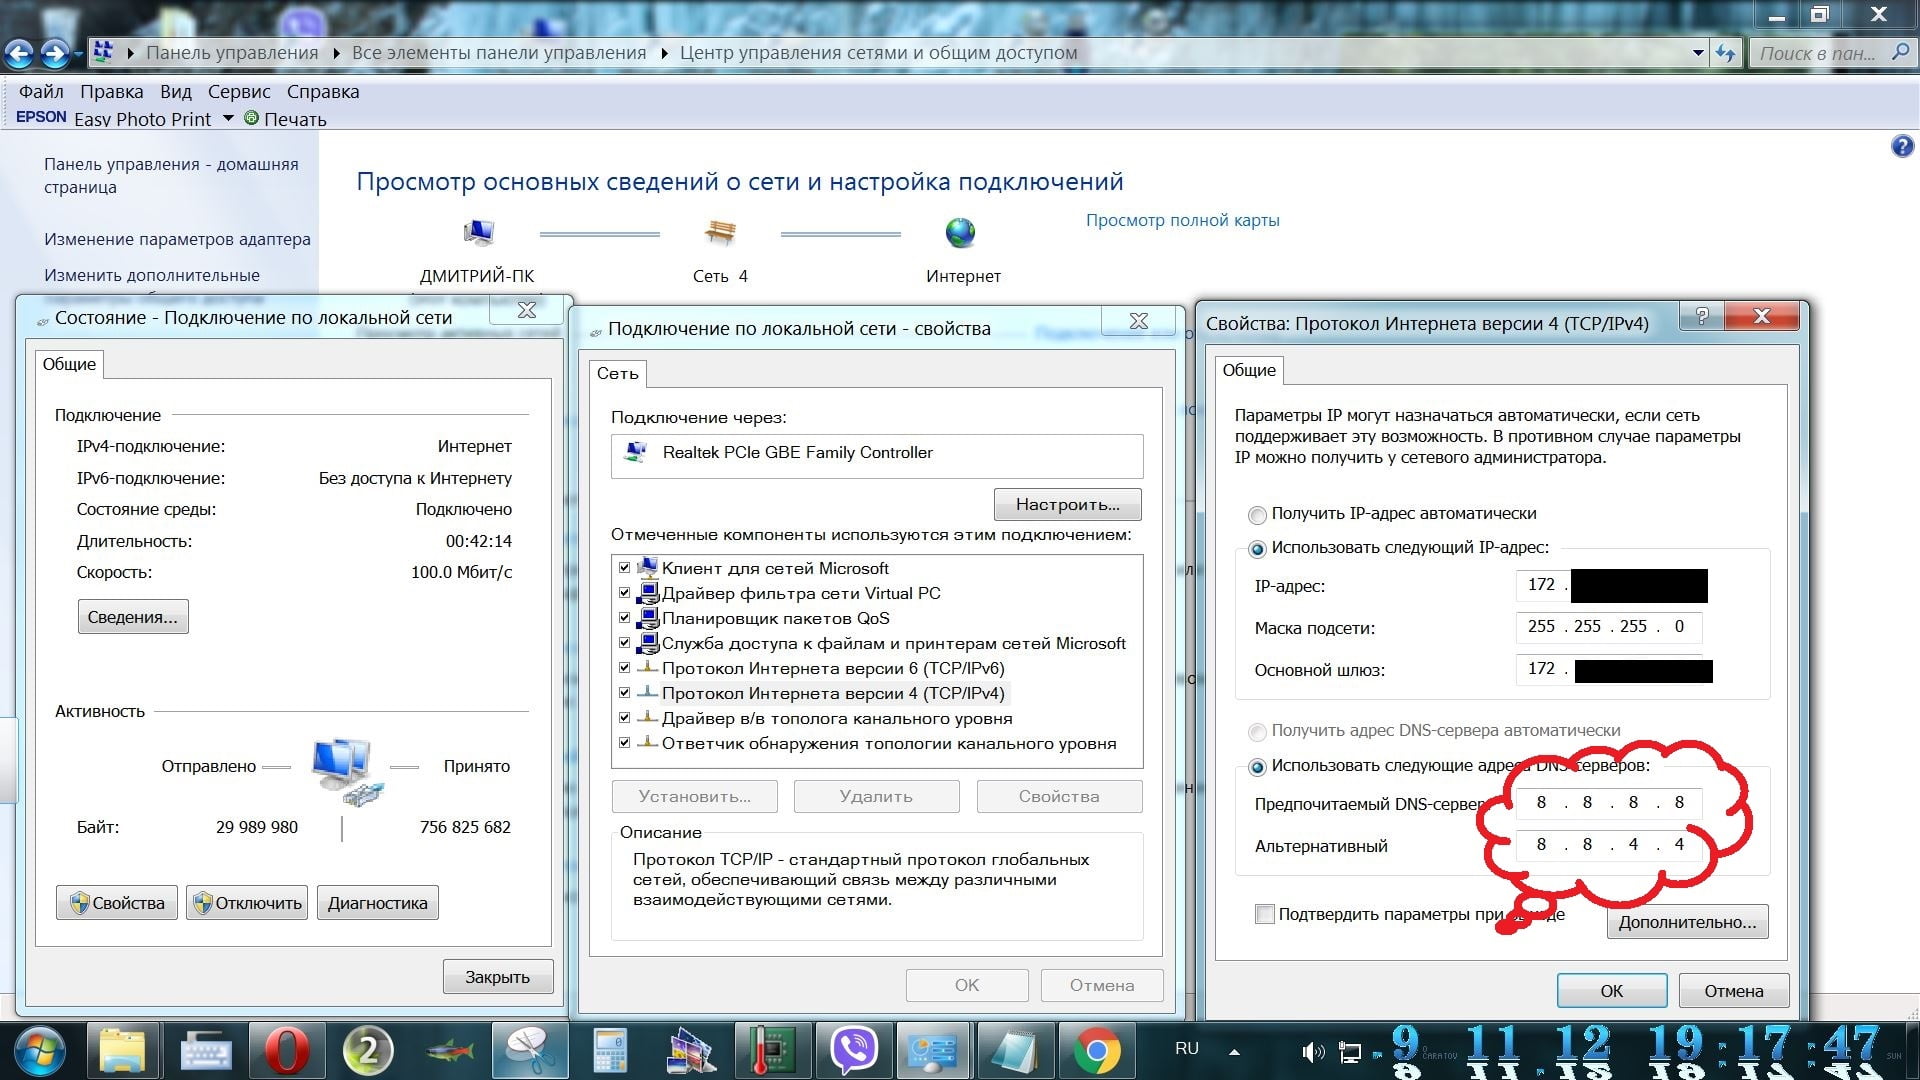Uncheck Протокол Интернета версии 6 (TCP/IPv6)
Screen dimensions: 1920x1080
click(625, 668)
